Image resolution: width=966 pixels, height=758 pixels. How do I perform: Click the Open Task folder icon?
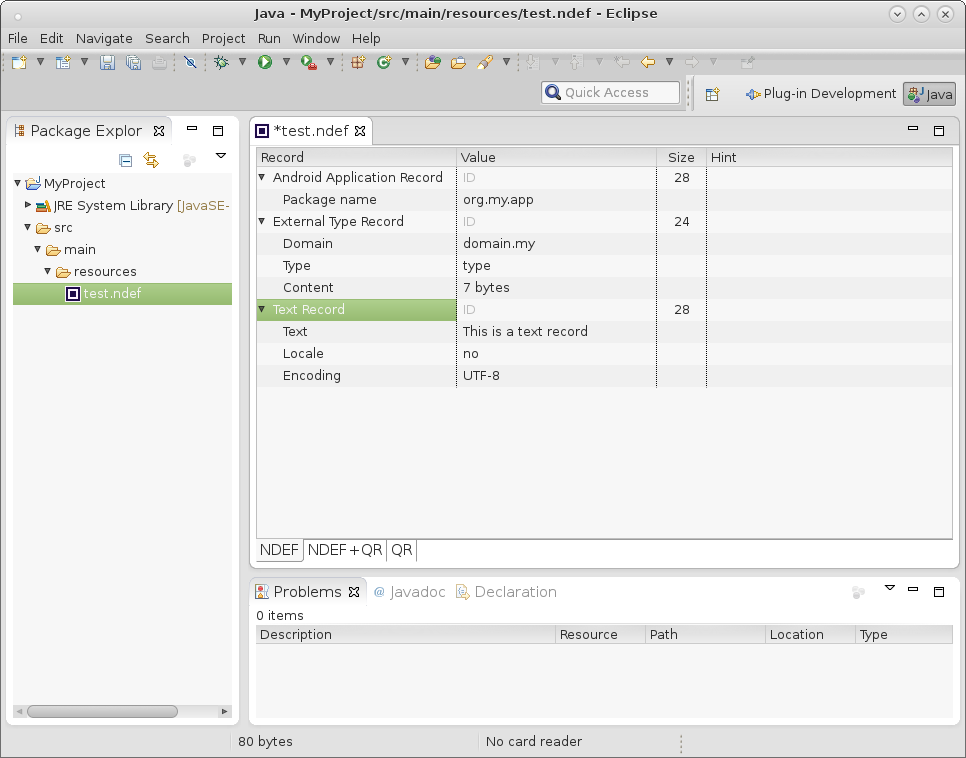pos(458,62)
